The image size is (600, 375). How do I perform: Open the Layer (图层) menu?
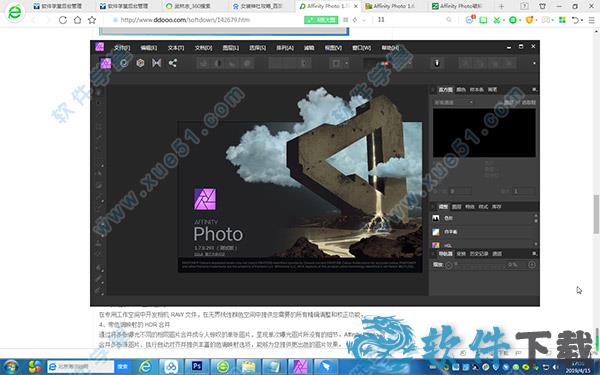[x=231, y=48]
